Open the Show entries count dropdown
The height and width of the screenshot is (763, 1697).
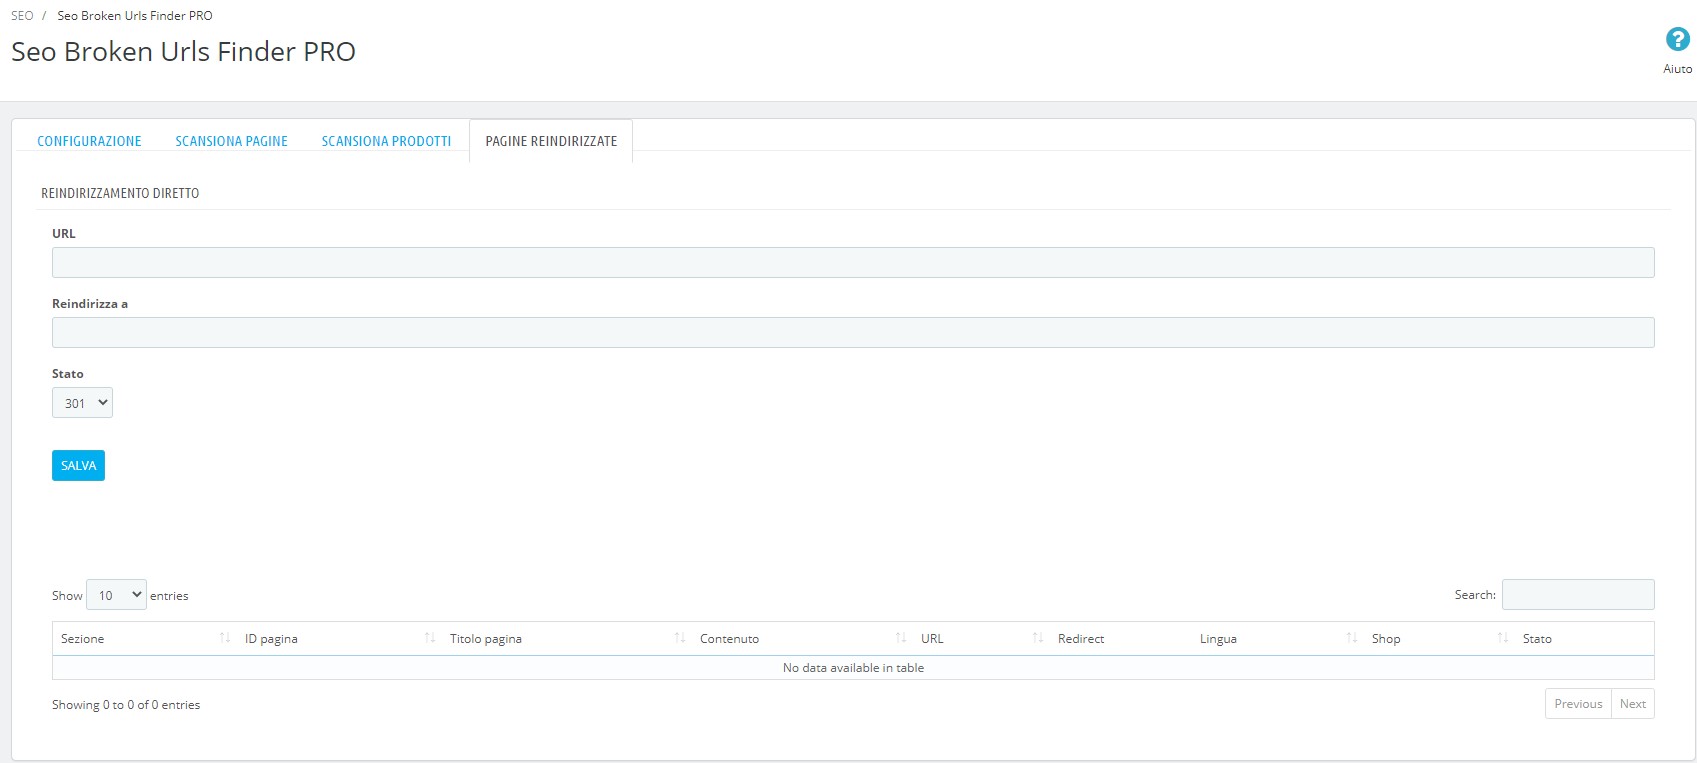coord(116,595)
